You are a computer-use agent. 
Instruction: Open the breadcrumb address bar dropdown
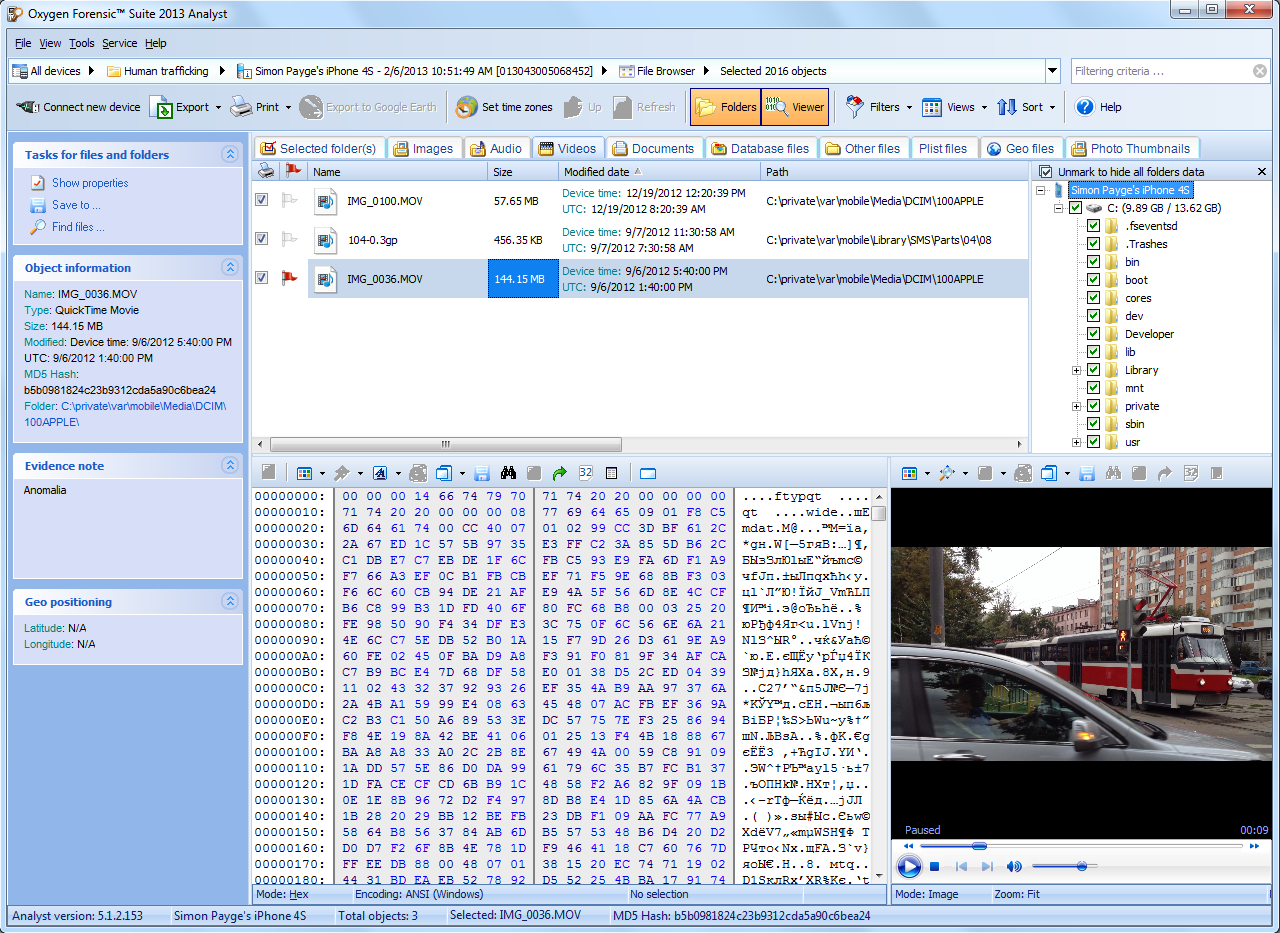coord(1052,71)
